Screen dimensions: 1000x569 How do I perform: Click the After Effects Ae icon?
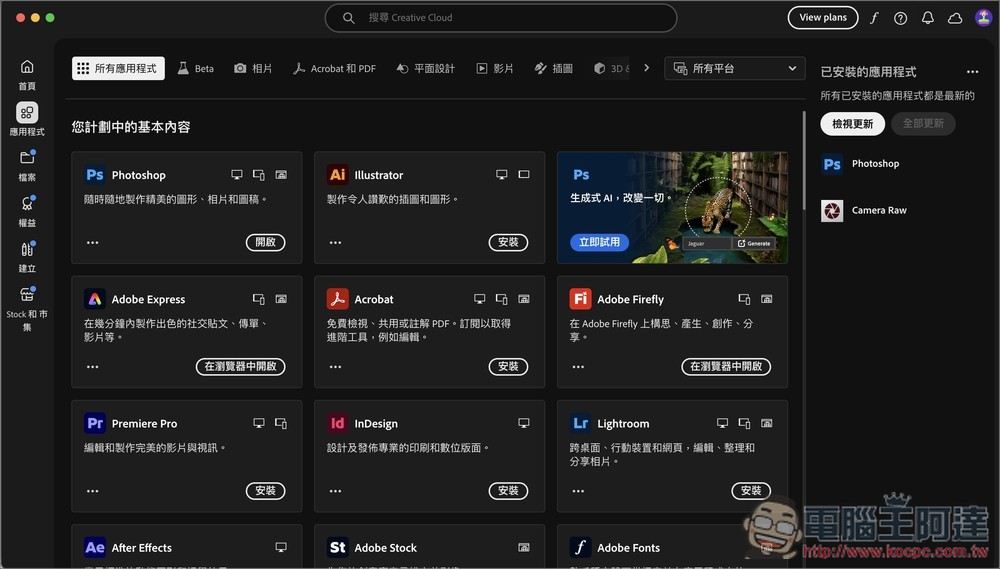(x=95, y=547)
